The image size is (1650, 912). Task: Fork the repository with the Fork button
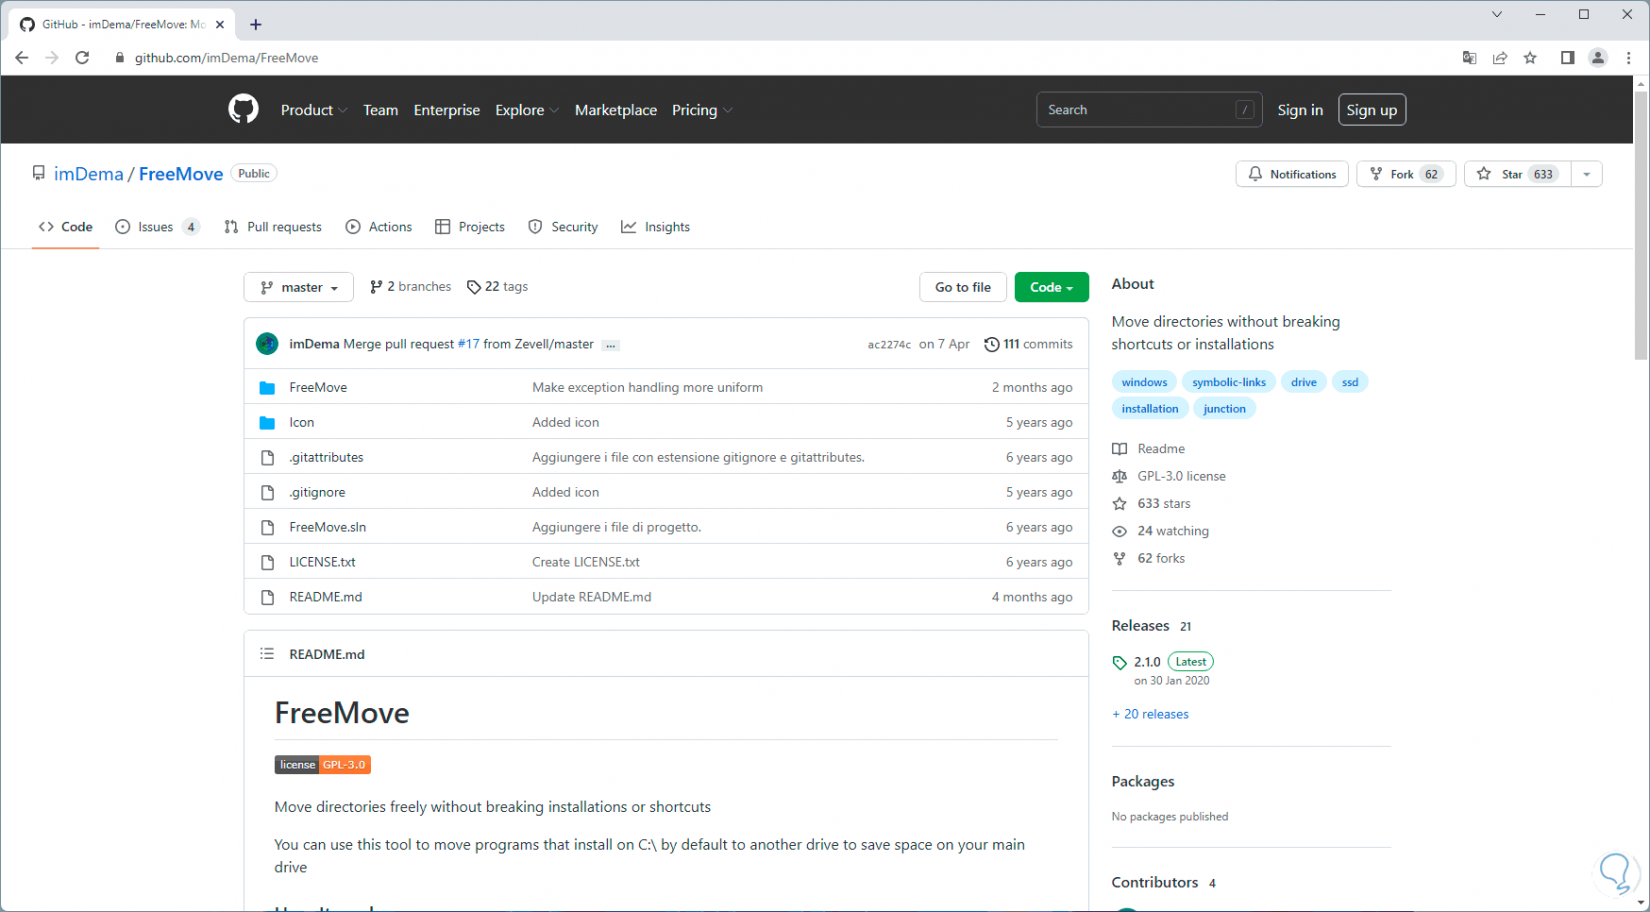tap(1406, 174)
